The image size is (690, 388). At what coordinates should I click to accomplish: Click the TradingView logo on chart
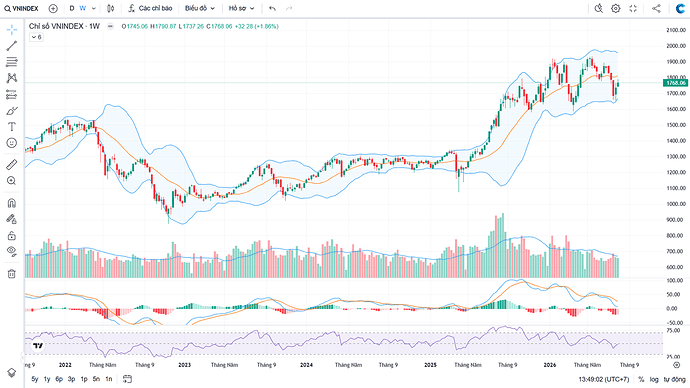point(38,346)
